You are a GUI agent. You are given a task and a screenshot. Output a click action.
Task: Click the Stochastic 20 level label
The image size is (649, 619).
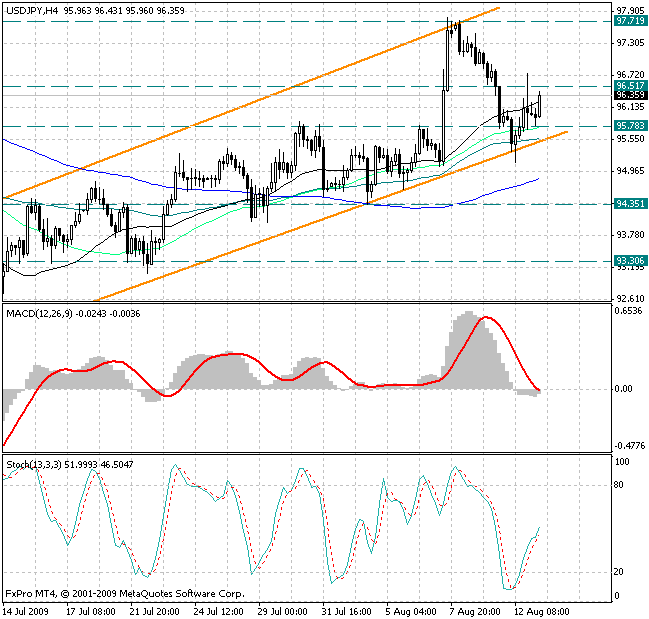pos(618,571)
